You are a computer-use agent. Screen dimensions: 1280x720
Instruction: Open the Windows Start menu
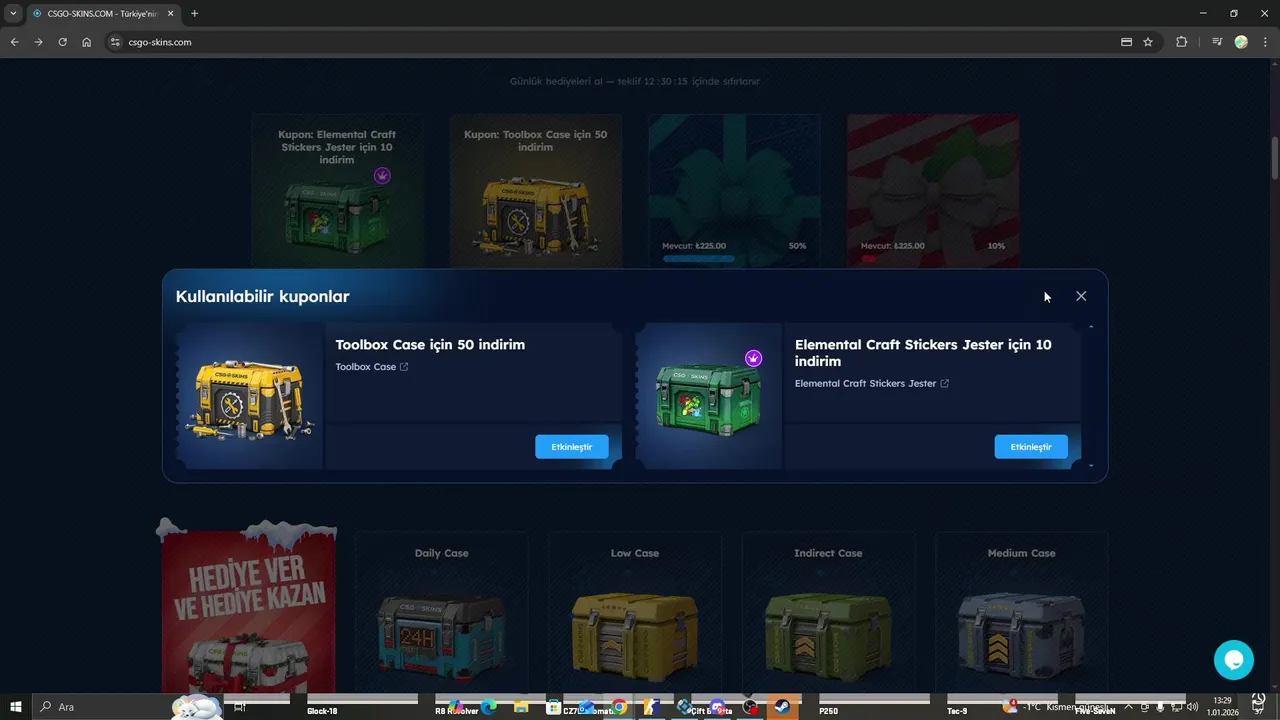coord(16,707)
